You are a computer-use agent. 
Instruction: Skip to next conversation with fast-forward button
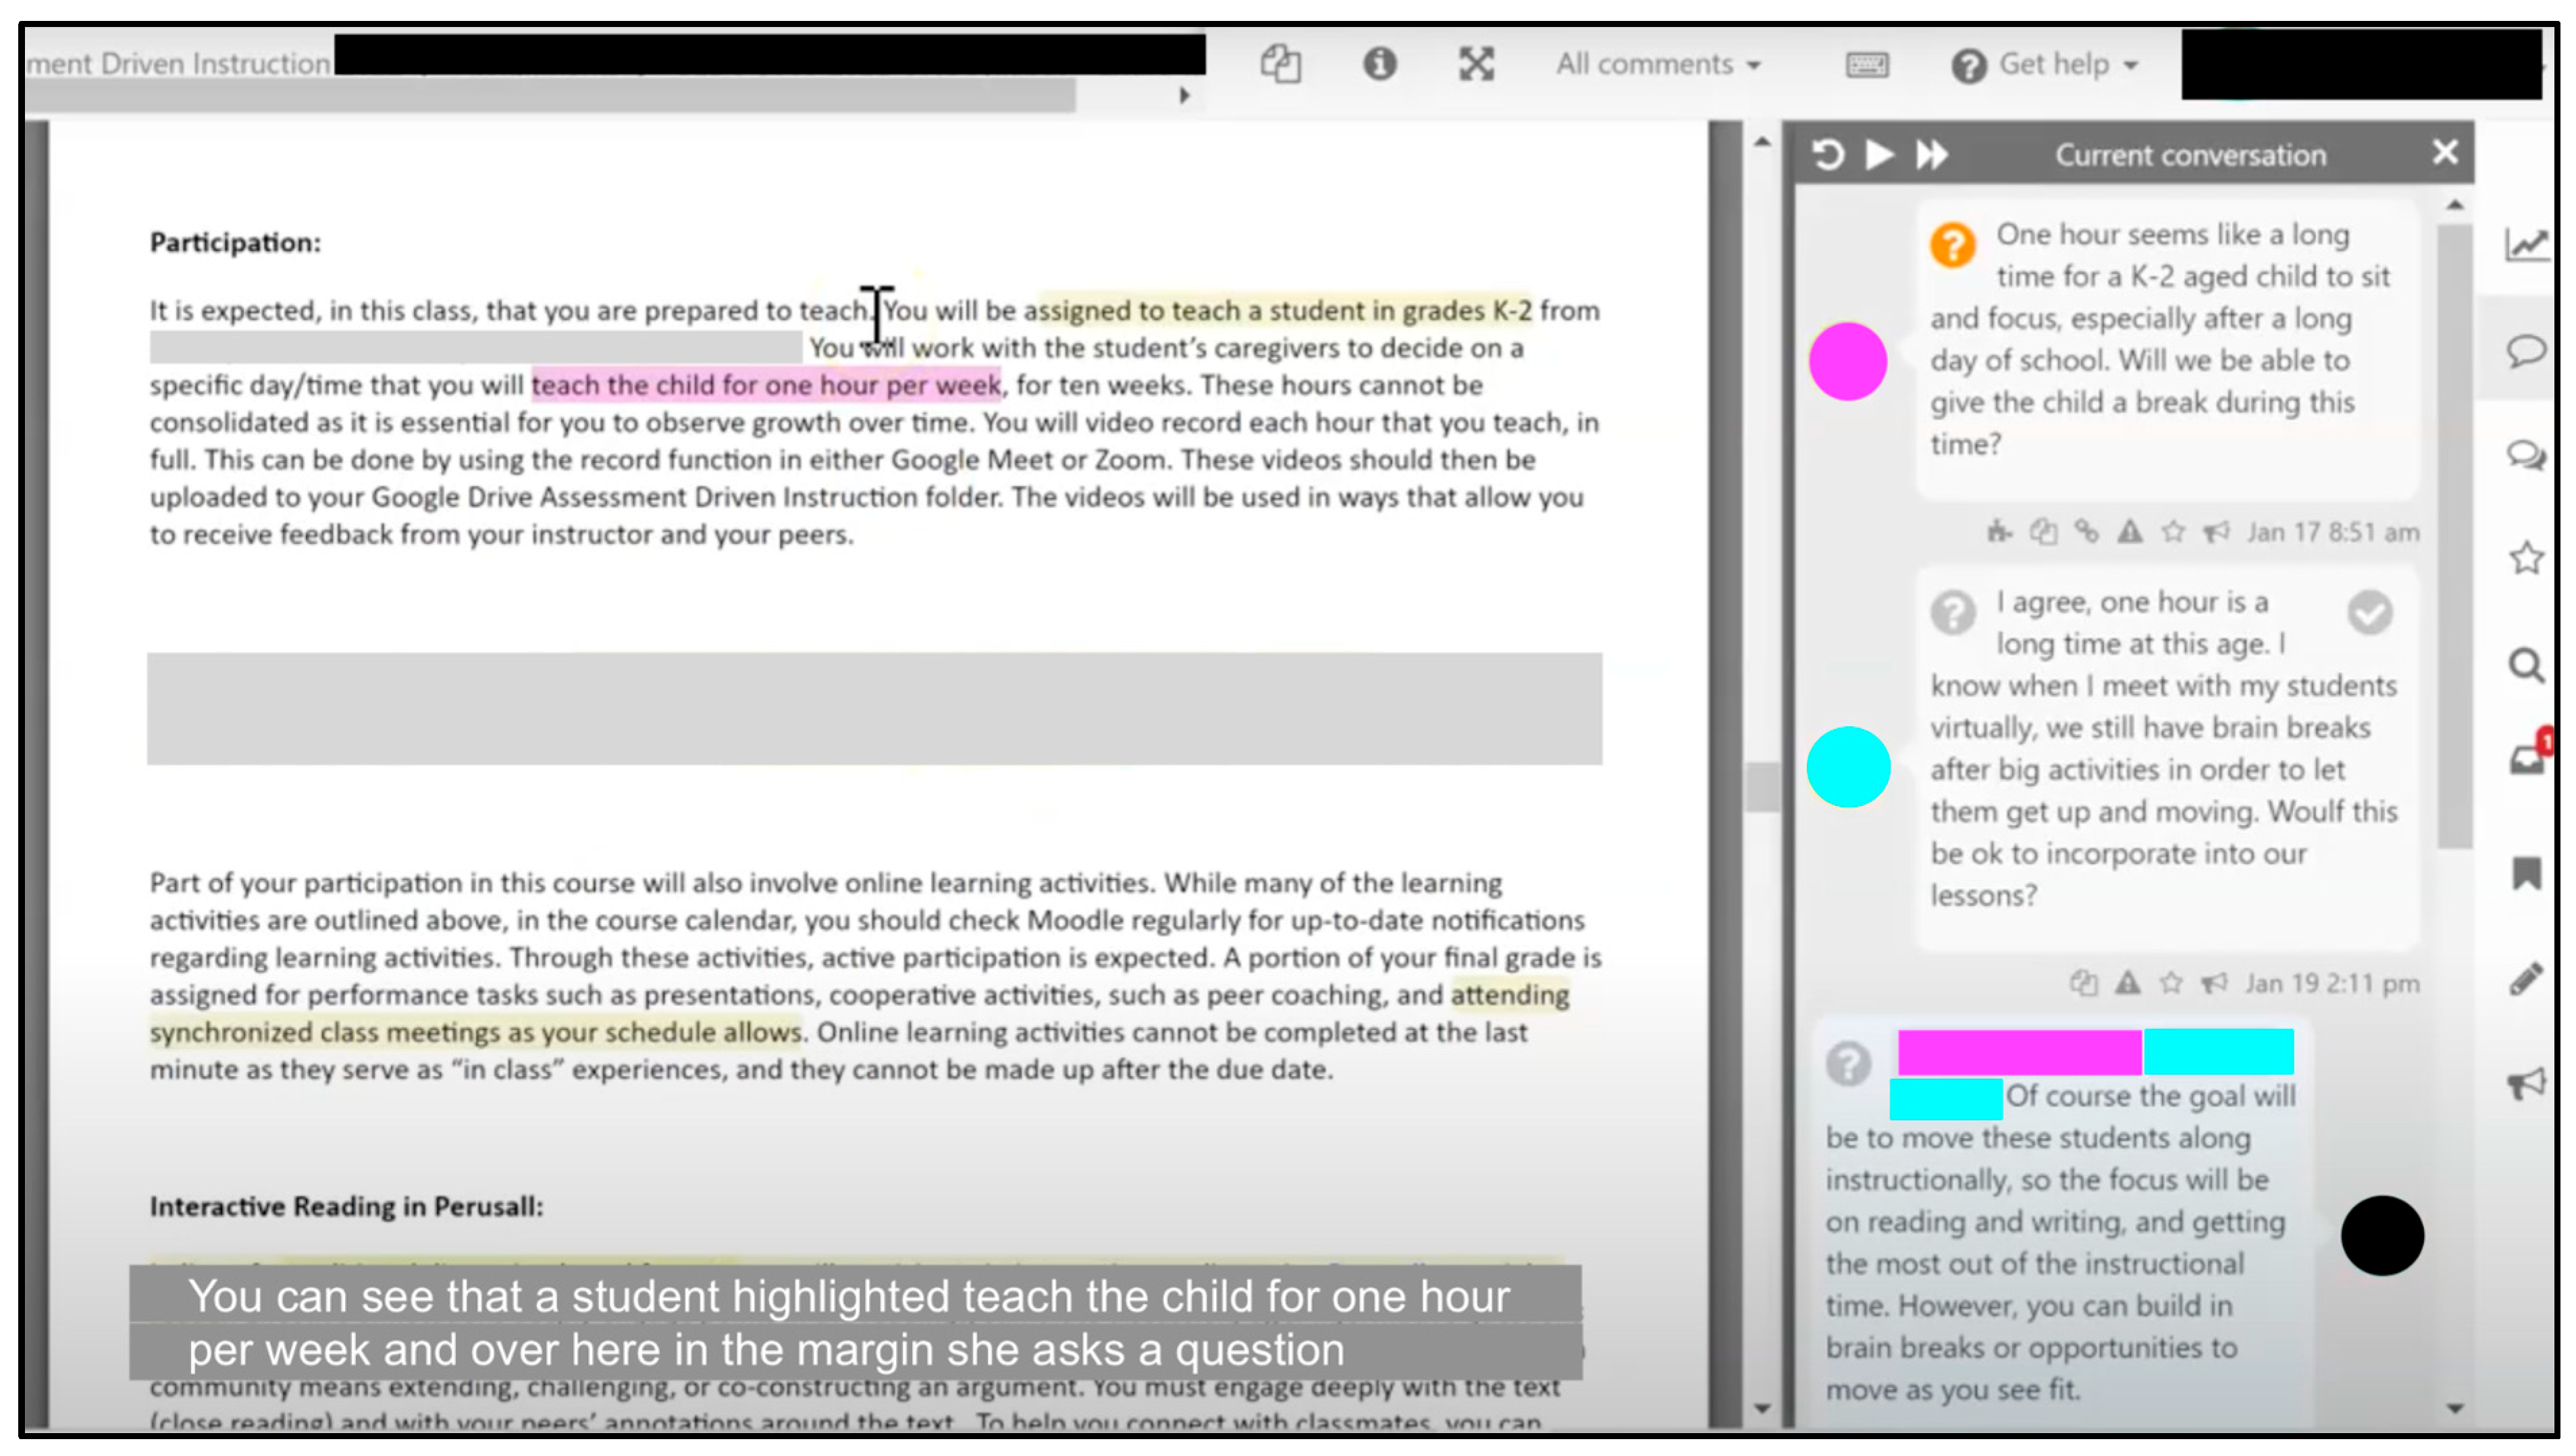[x=1932, y=155]
